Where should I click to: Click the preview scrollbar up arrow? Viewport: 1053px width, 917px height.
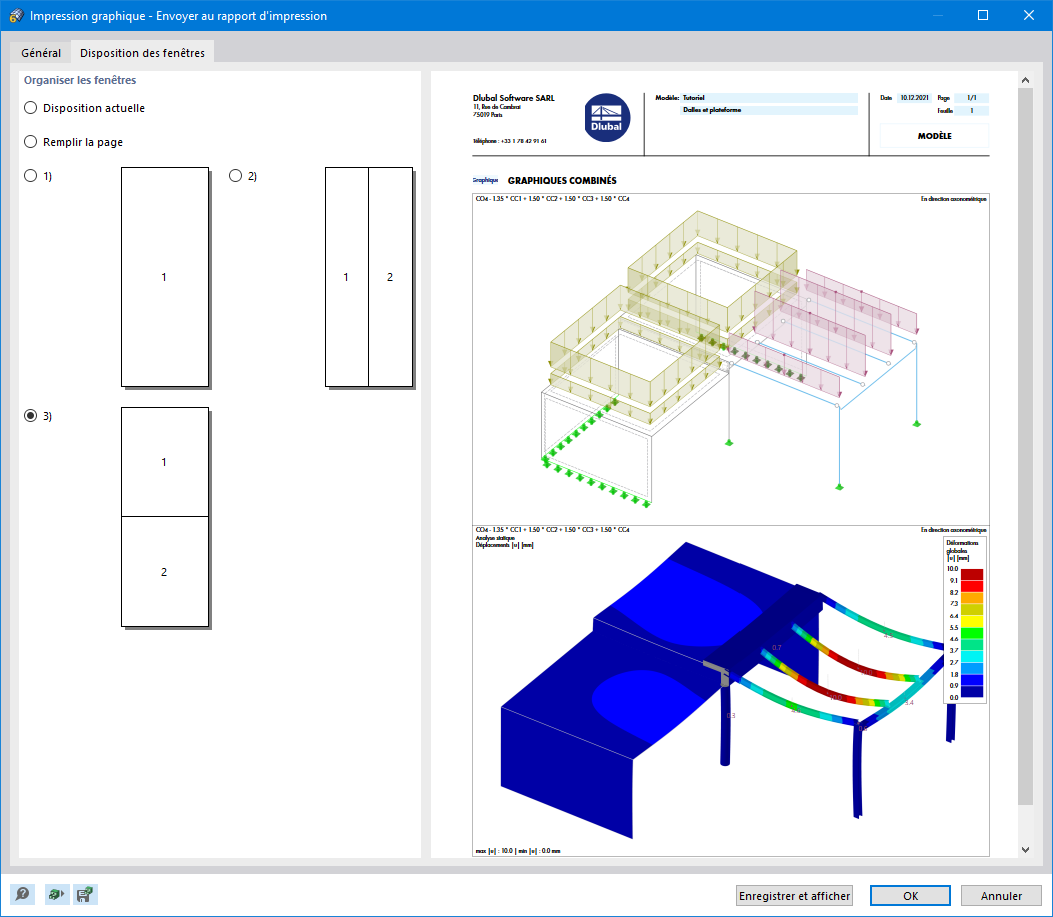pyautogui.click(x=1025, y=80)
